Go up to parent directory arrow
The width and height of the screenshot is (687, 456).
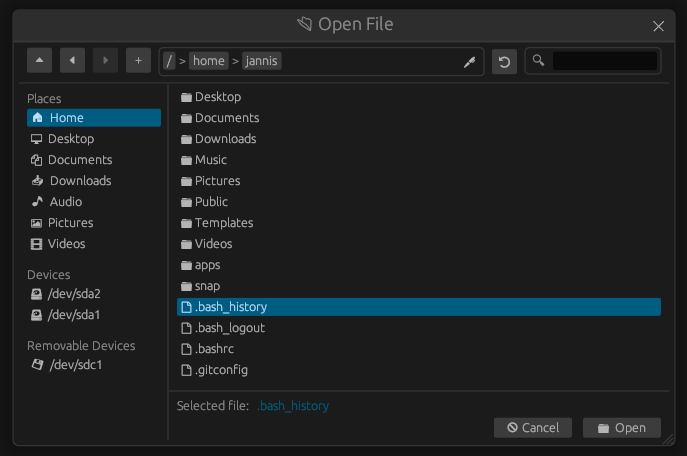pyautogui.click(x=39, y=60)
